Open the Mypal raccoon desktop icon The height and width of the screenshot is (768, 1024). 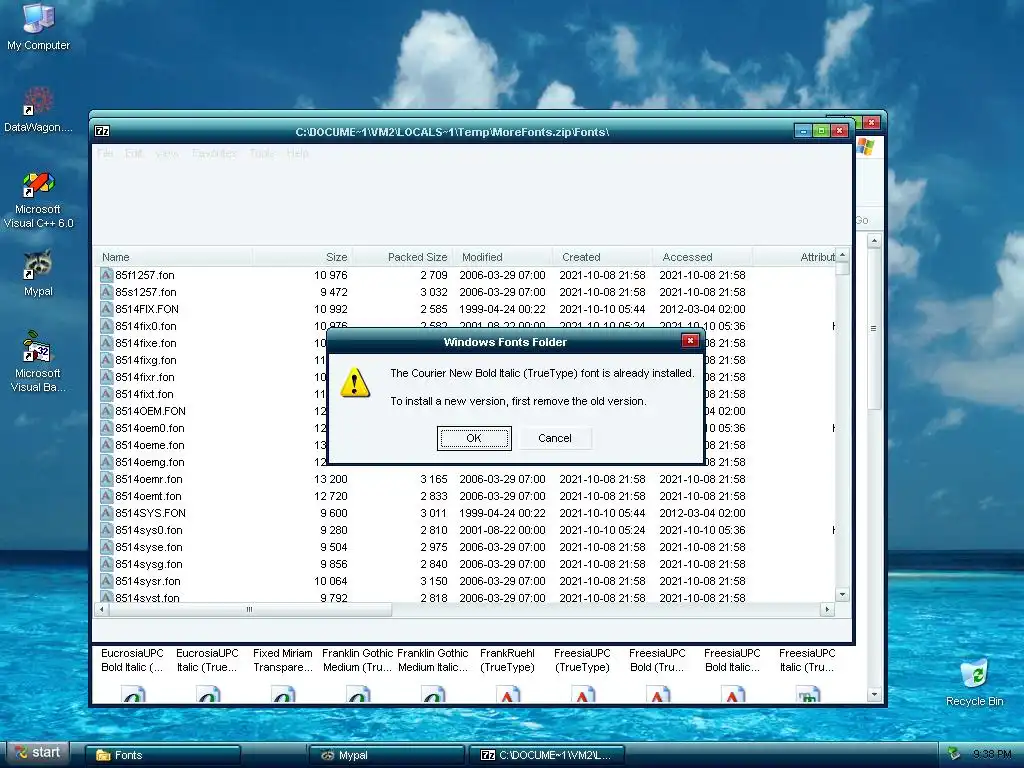(38, 273)
